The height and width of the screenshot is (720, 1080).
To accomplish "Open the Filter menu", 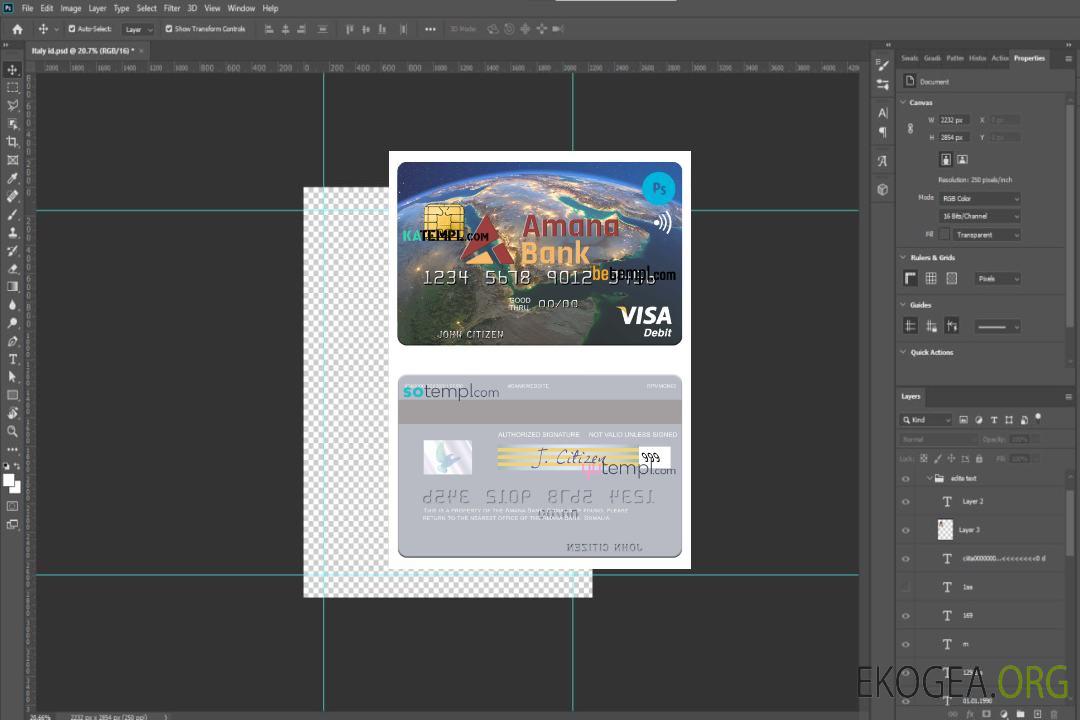I will (x=172, y=8).
